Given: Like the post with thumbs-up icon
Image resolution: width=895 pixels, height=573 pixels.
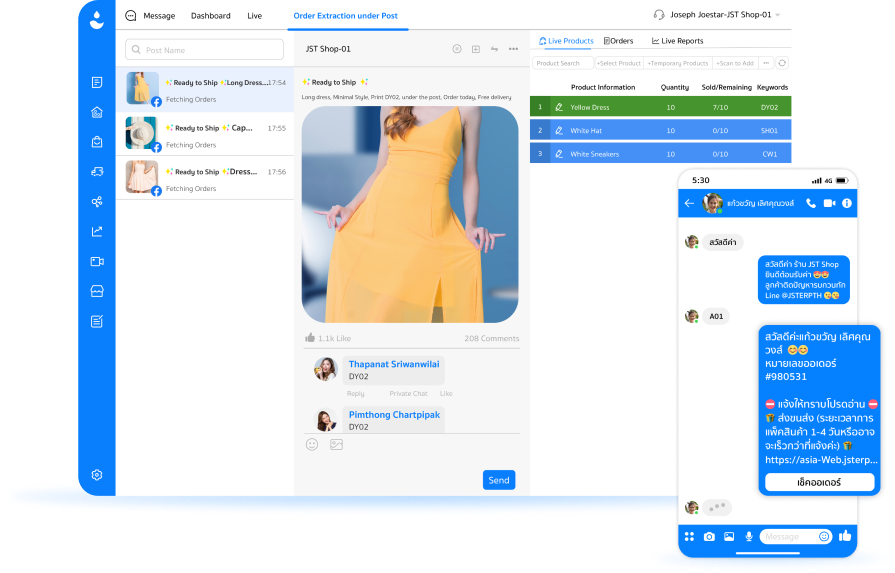Looking at the screenshot, I should 310,338.
